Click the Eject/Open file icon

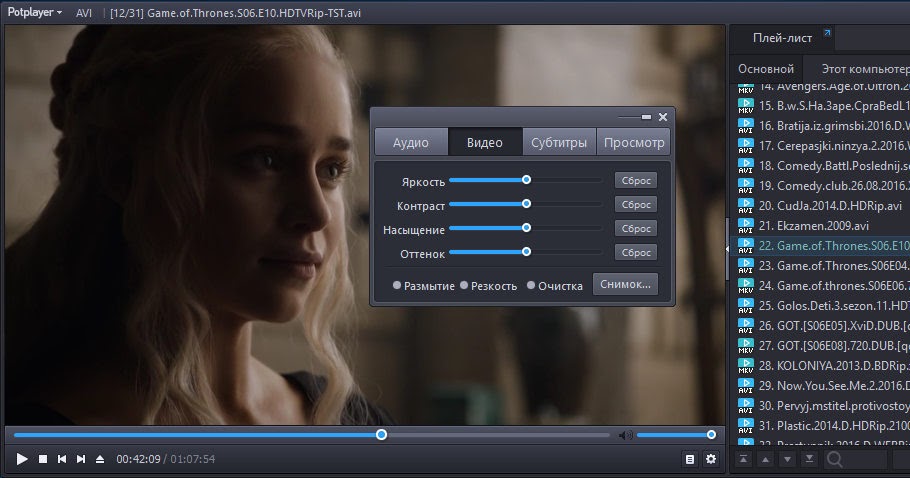99,459
